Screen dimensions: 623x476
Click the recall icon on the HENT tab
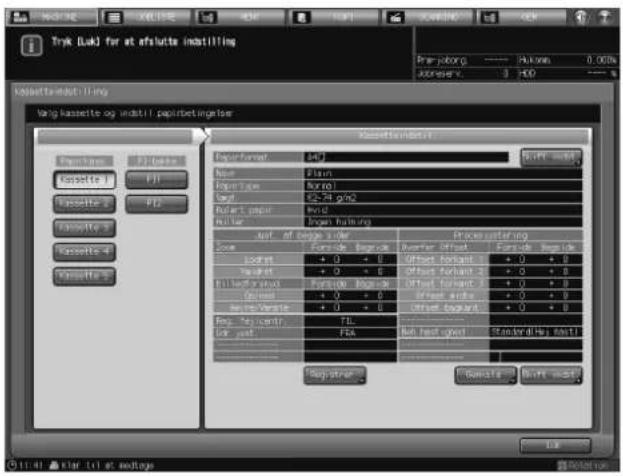point(207,17)
